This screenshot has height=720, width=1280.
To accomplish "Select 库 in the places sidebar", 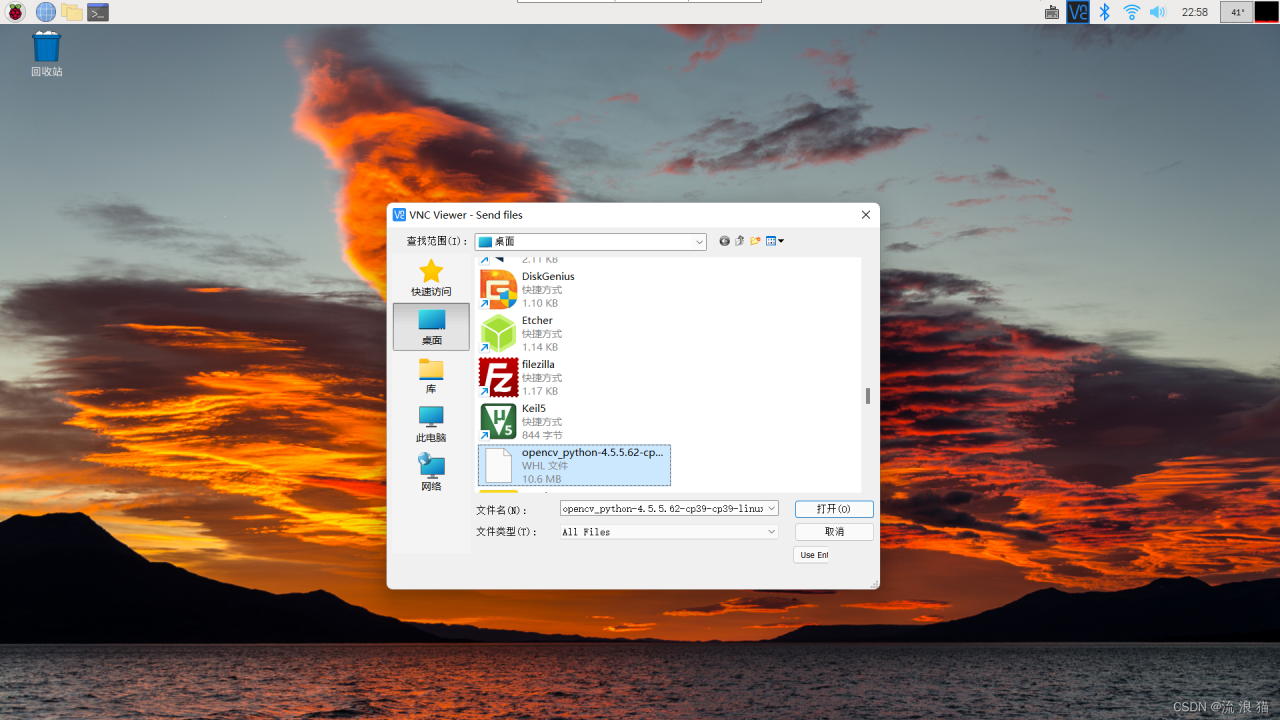I will 431,375.
